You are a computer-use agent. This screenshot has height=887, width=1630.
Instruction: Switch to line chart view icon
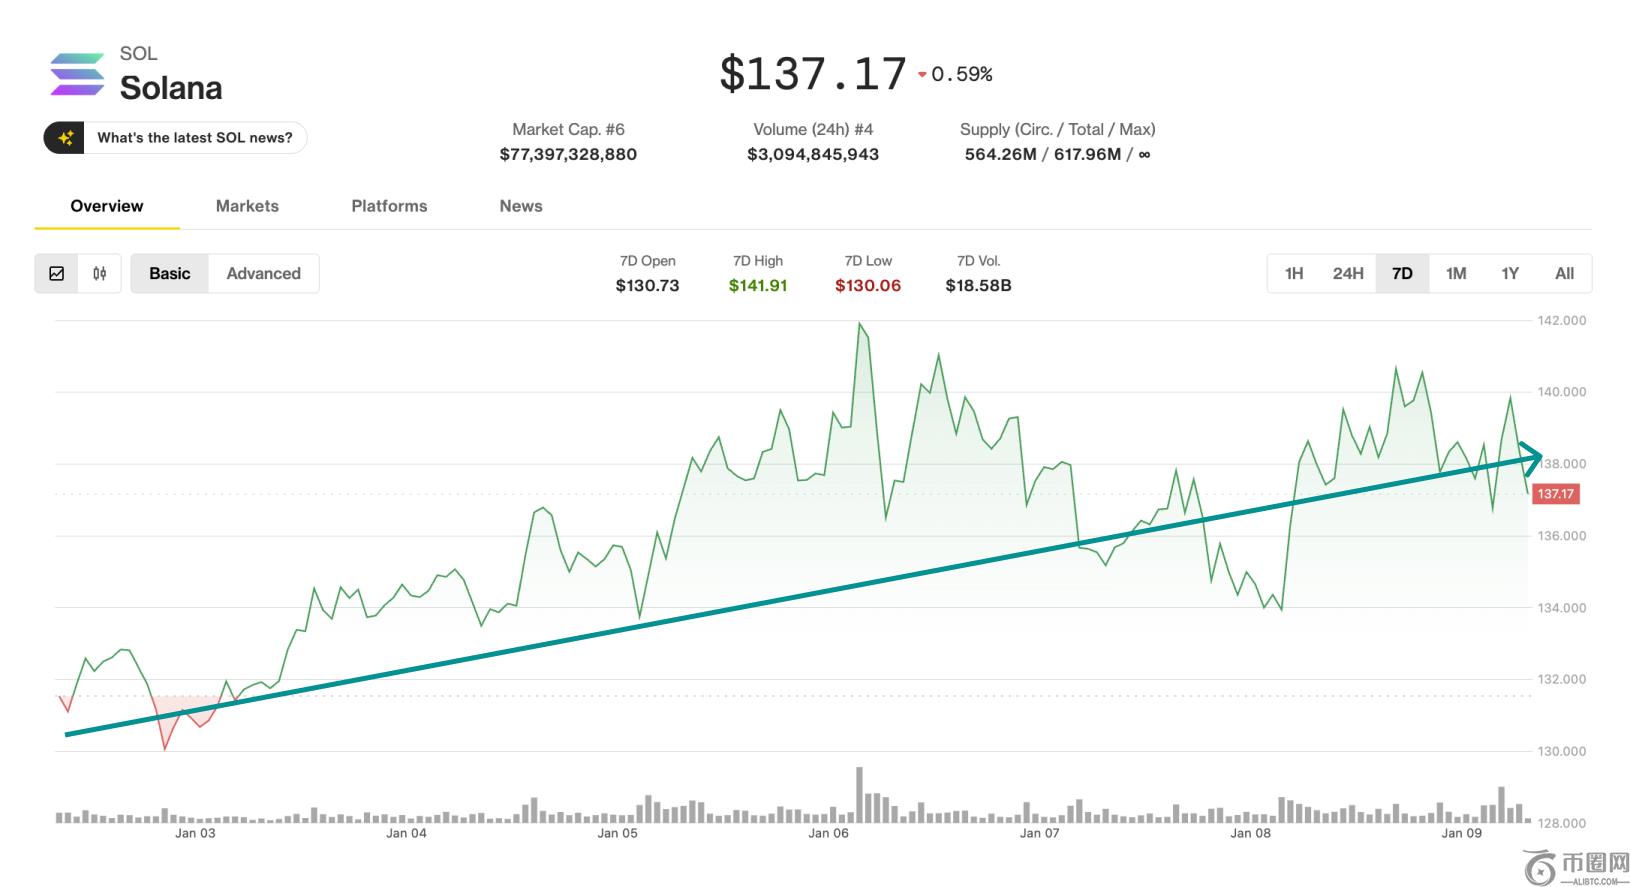point(57,273)
